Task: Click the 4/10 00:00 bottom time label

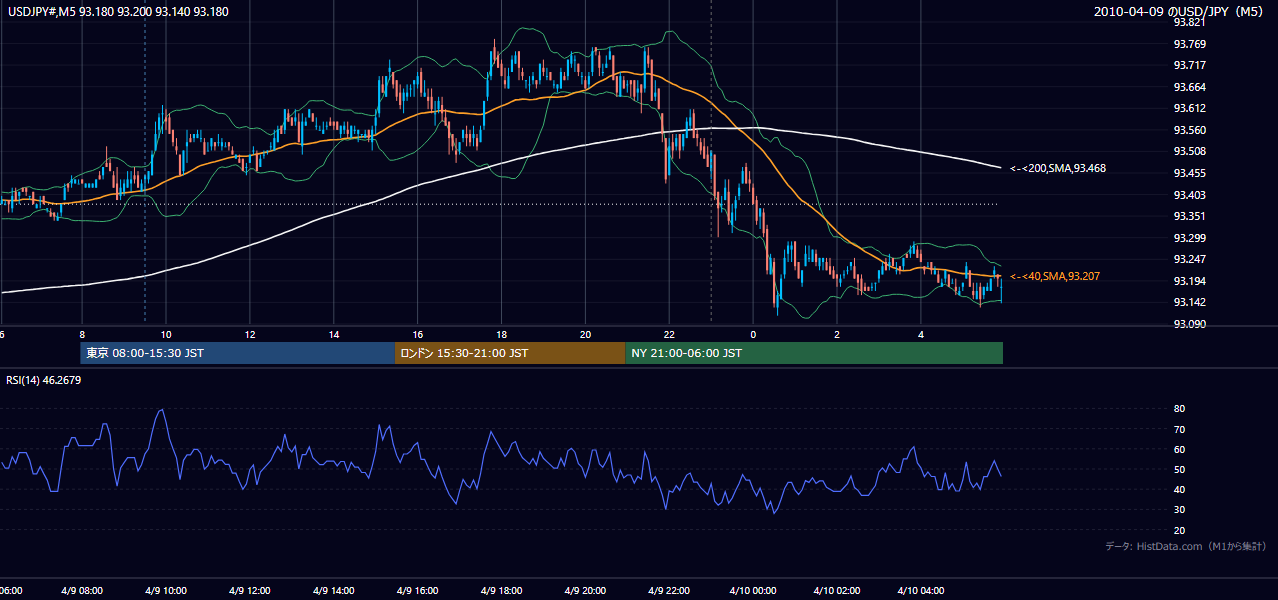Action: pyautogui.click(x=753, y=590)
